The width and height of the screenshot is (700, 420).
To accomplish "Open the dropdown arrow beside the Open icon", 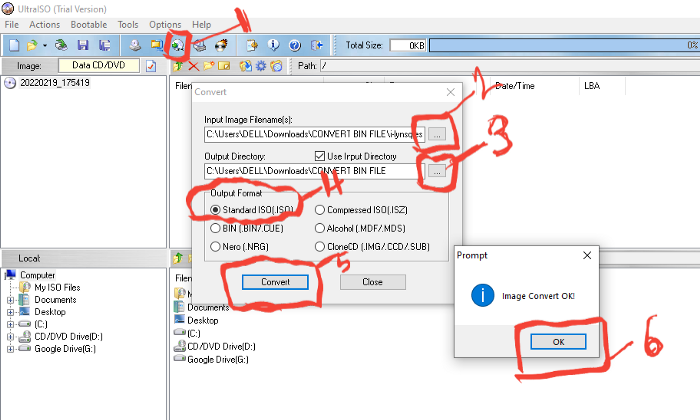I will (x=45, y=46).
